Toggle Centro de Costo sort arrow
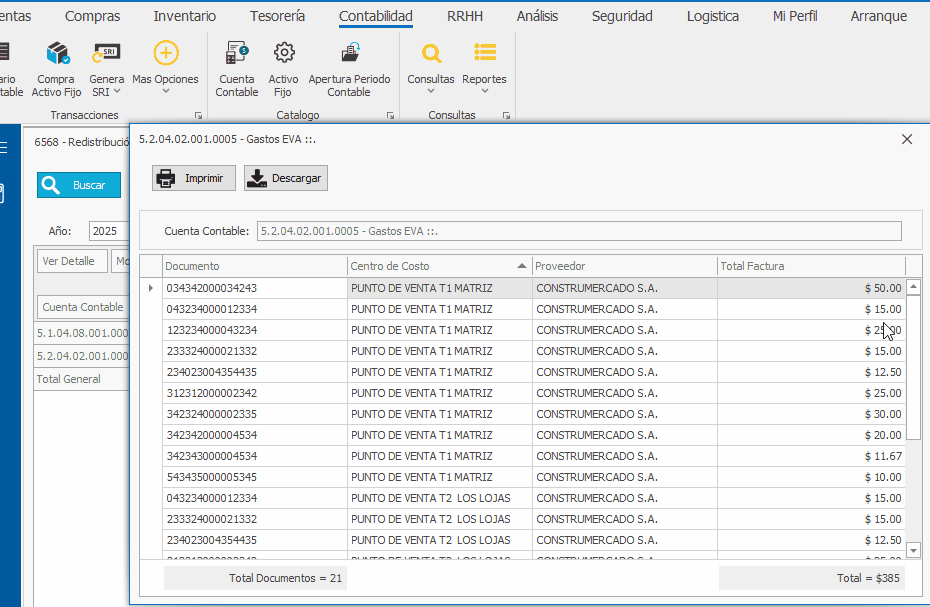Image resolution: width=930 pixels, height=607 pixels. 521,266
